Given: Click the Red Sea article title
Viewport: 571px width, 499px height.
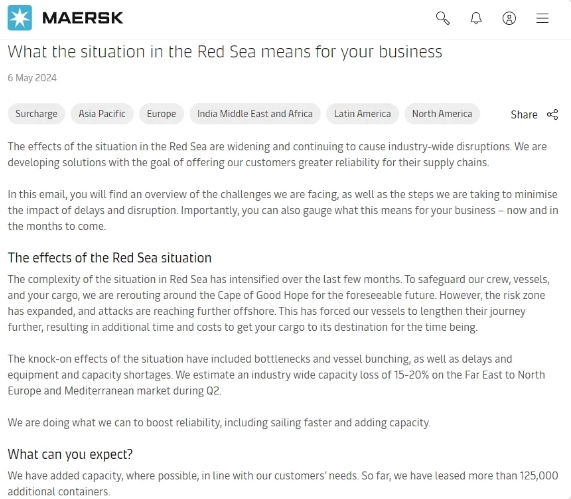Looking at the screenshot, I should point(225,52).
